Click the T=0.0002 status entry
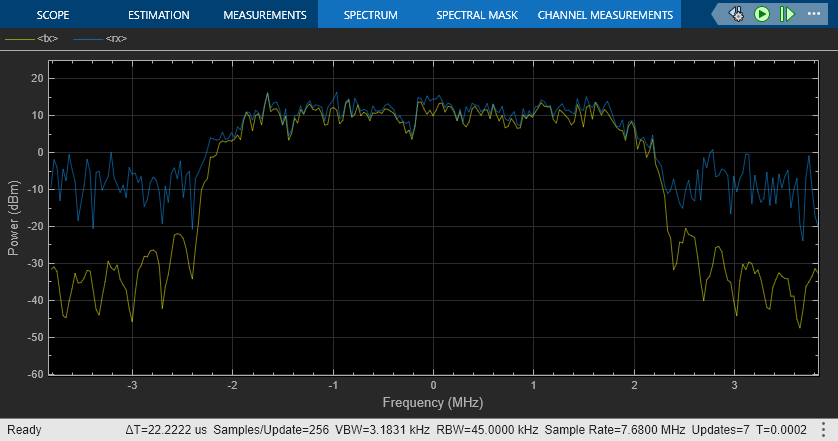This screenshot has width=838, height=441. [x=781, y=430]
